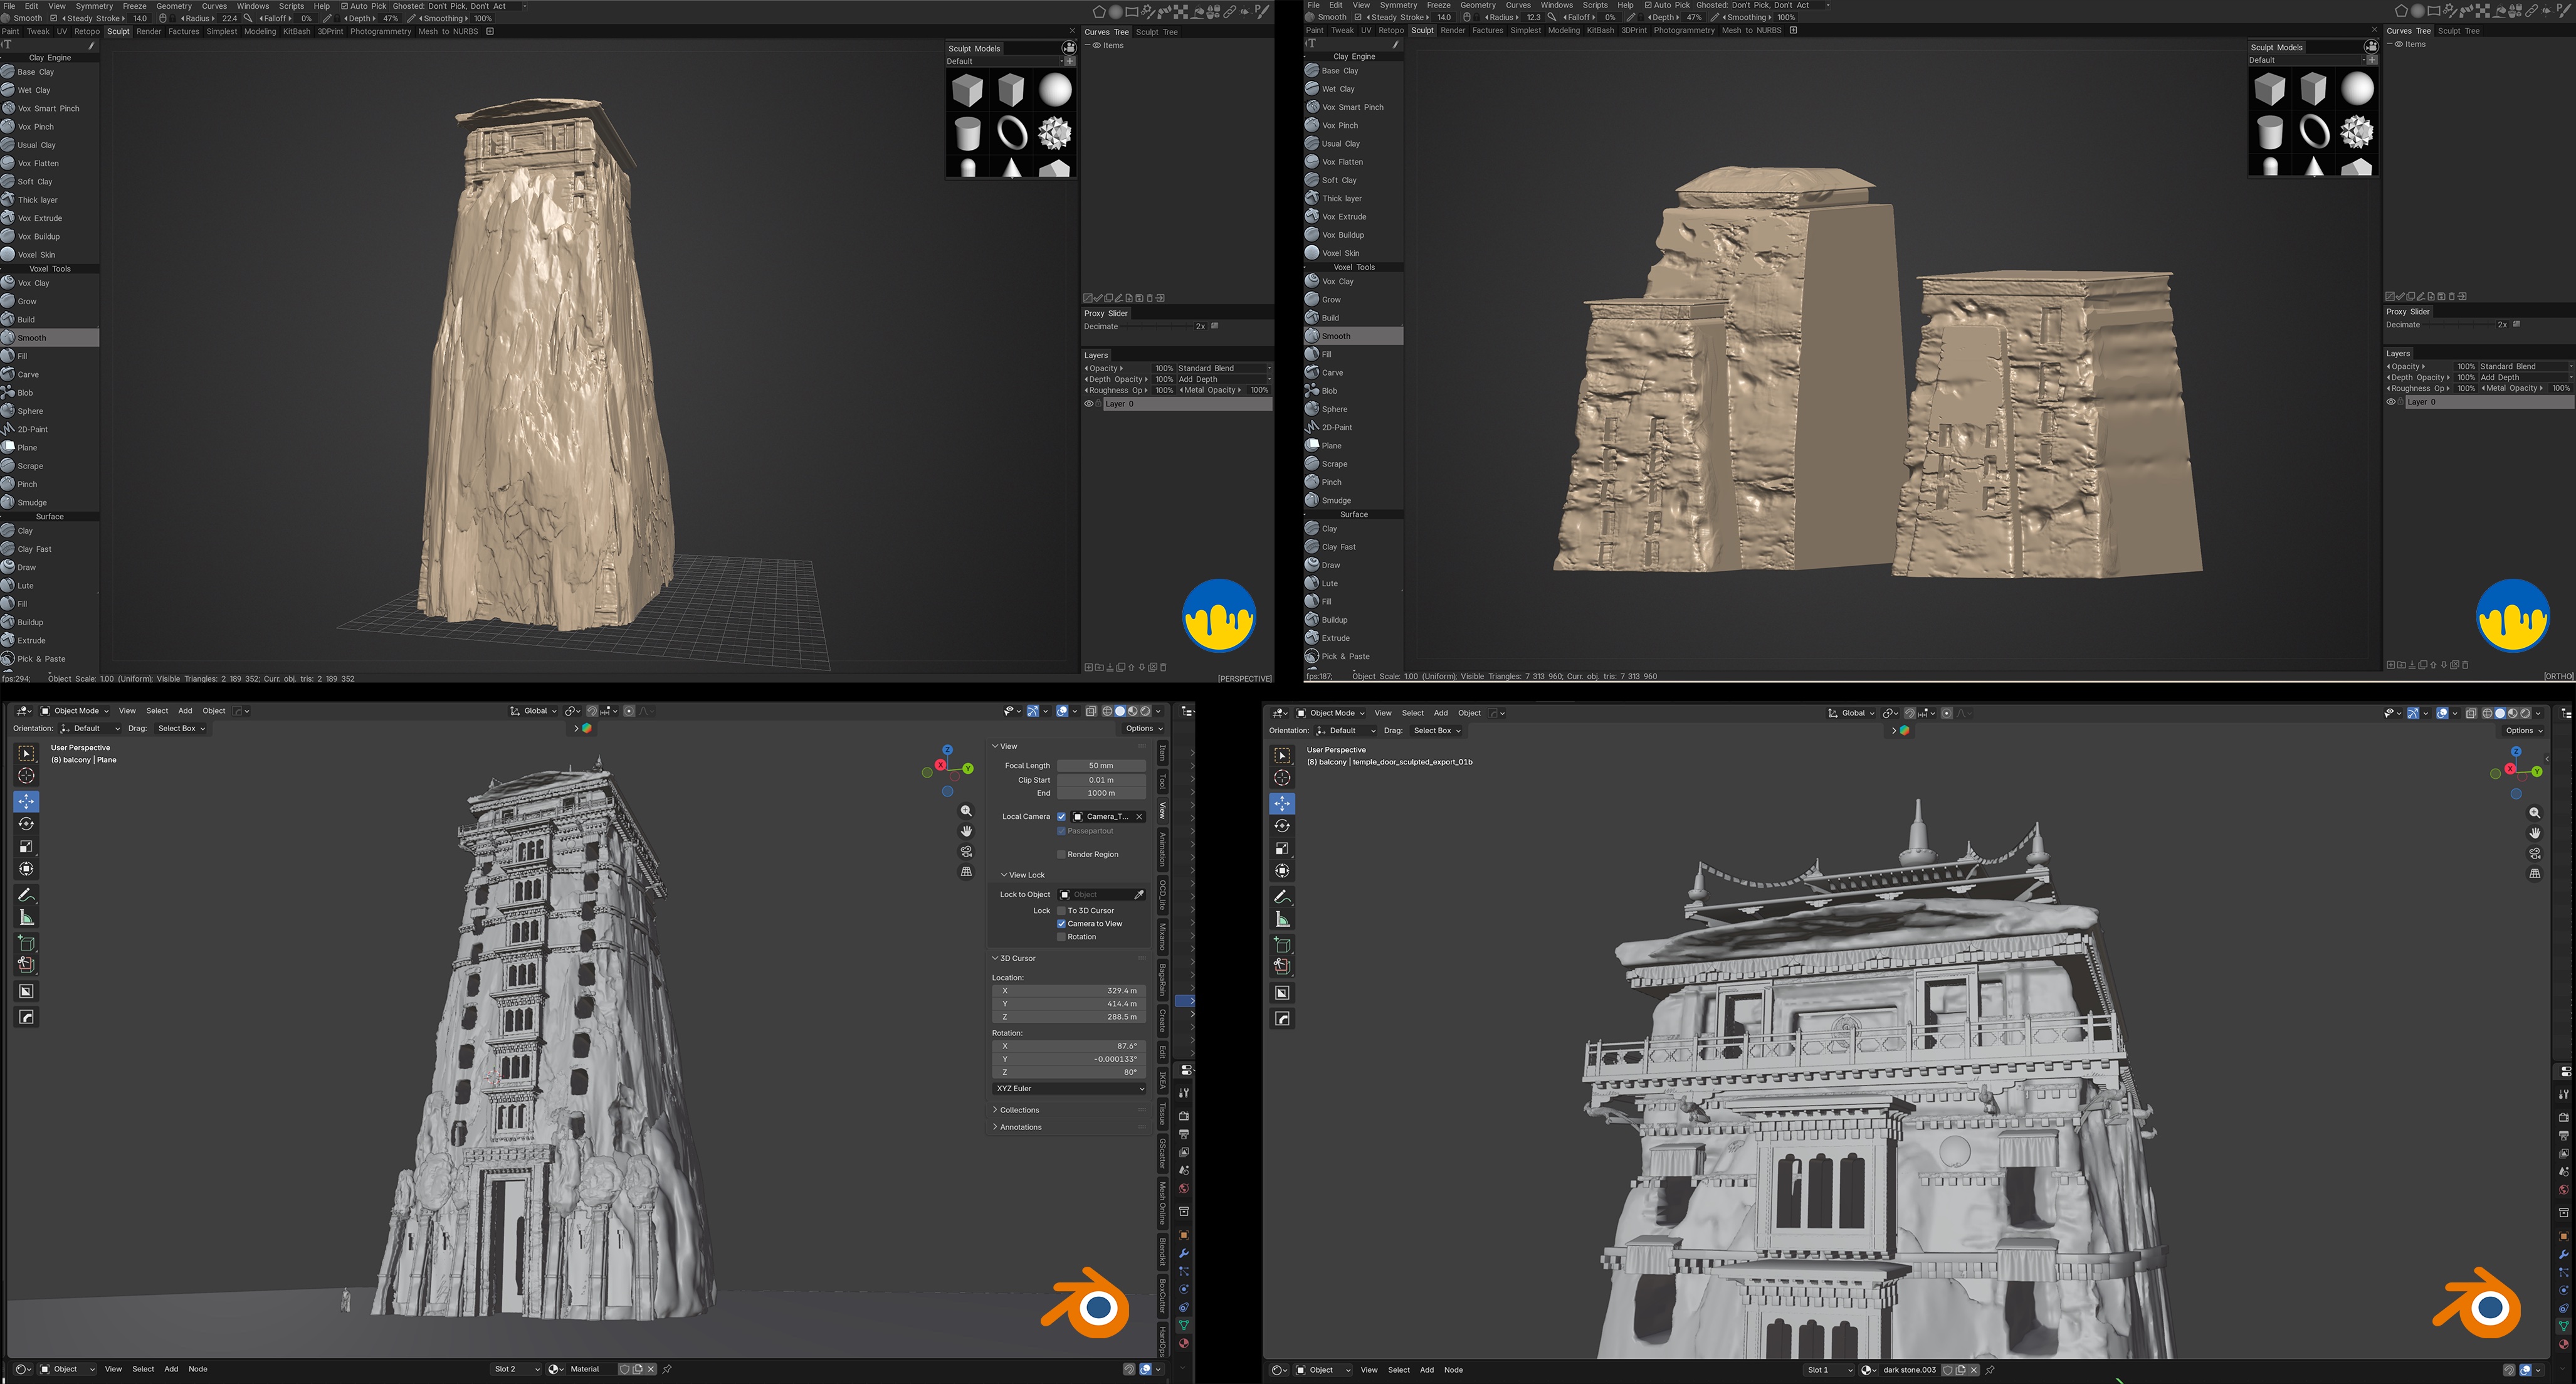Click sphere primitive in top-left Sculpt Models panel
This screenshot has width=2576, height=1384.
(x=1054, y=90)
